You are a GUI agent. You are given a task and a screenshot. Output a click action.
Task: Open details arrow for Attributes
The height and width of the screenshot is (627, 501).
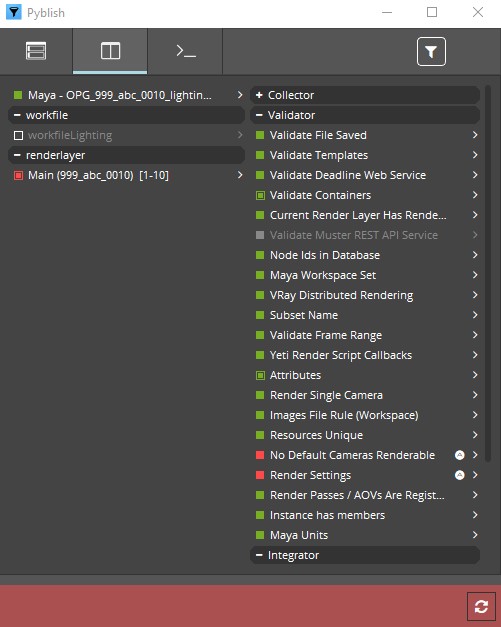point(475,375)
